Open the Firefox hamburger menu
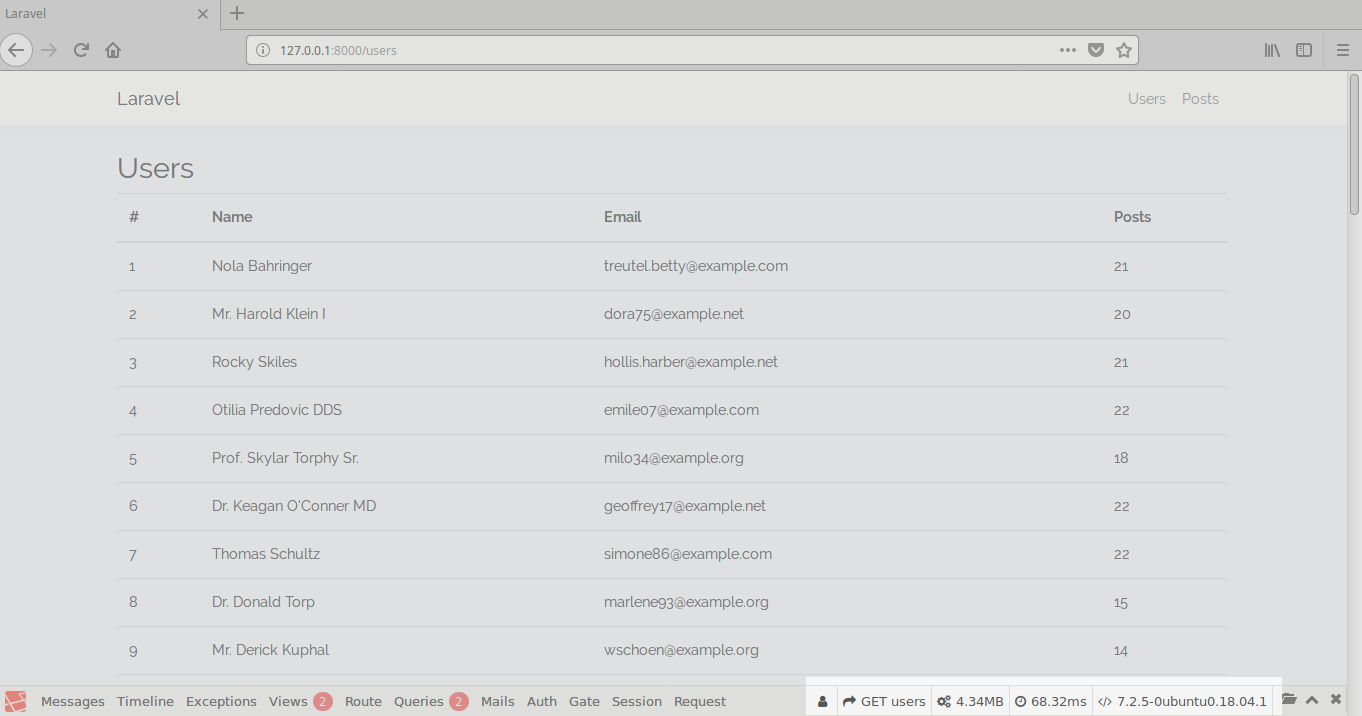This screenshot has width=1362, height=716. (1343, 50)
